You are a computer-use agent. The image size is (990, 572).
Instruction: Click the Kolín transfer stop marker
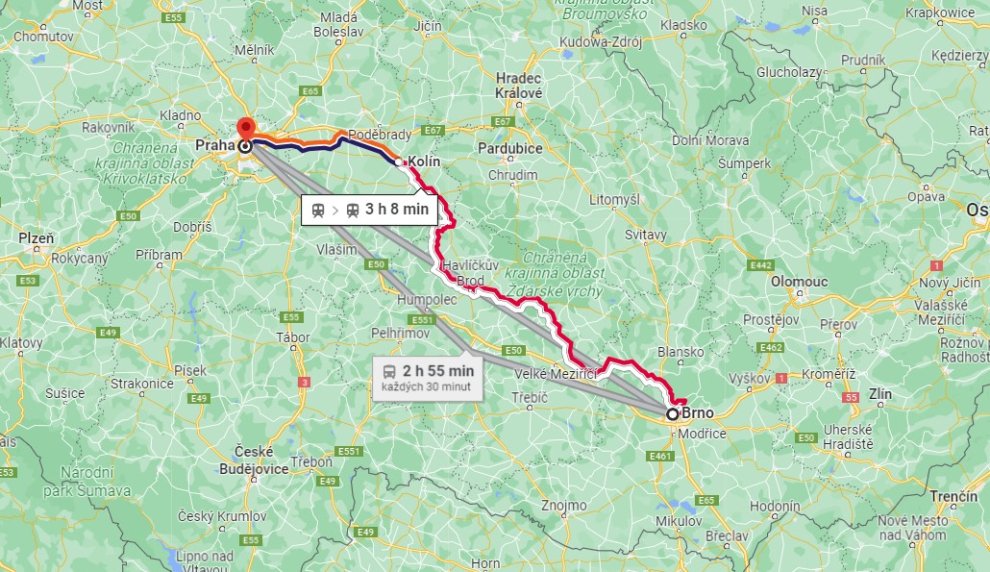click(x=400, y=162)
